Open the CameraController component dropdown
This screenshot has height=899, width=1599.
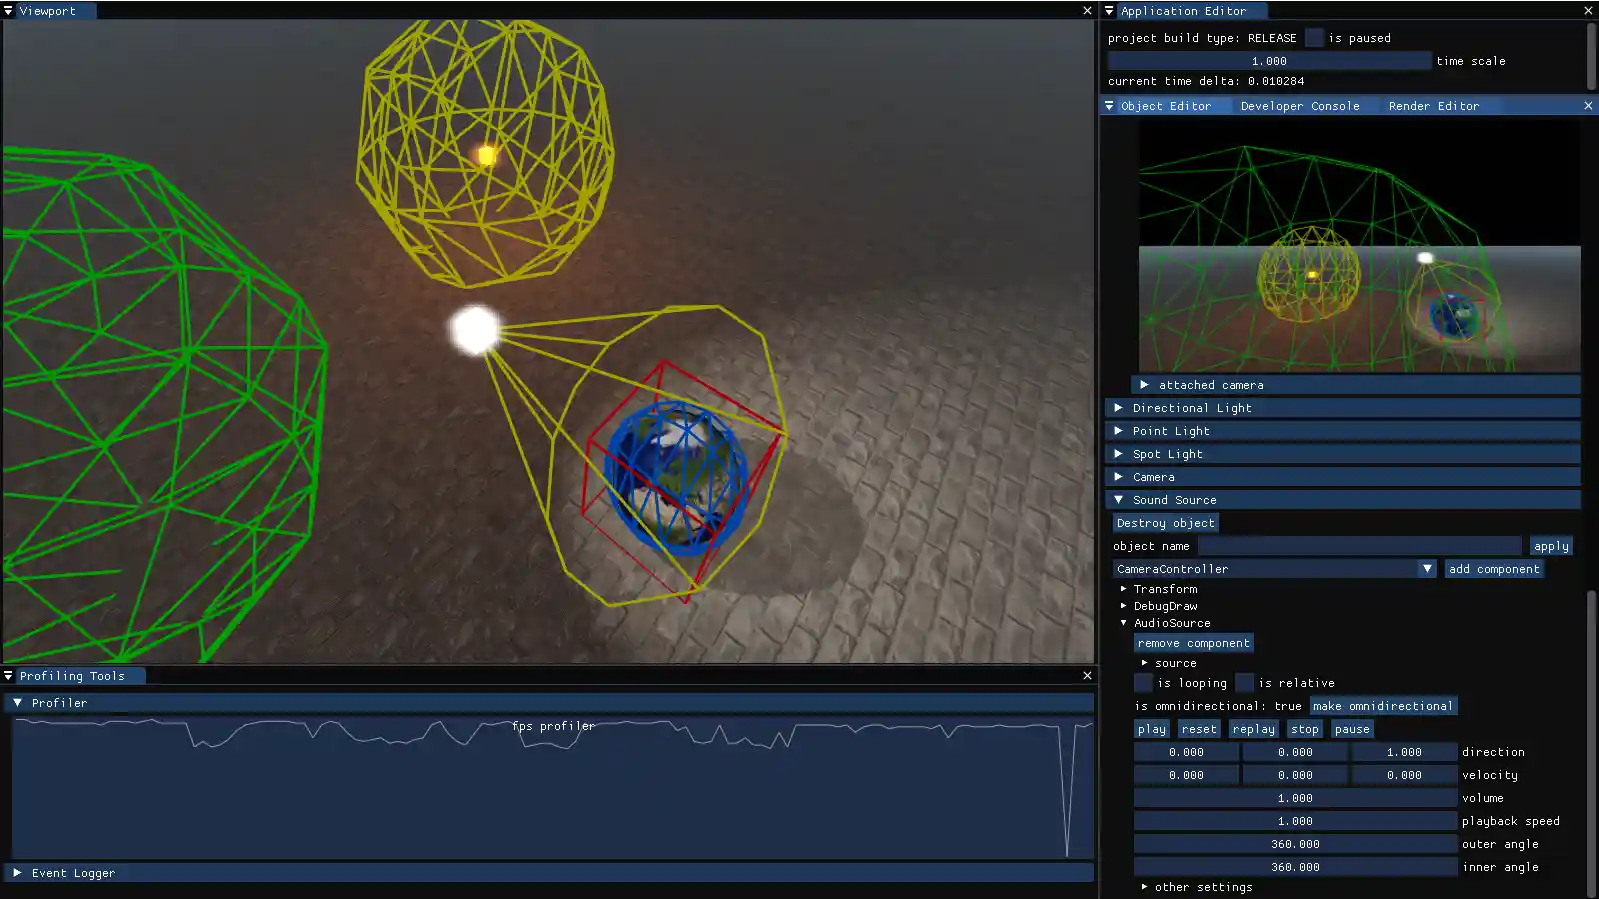coord(1427,569)
